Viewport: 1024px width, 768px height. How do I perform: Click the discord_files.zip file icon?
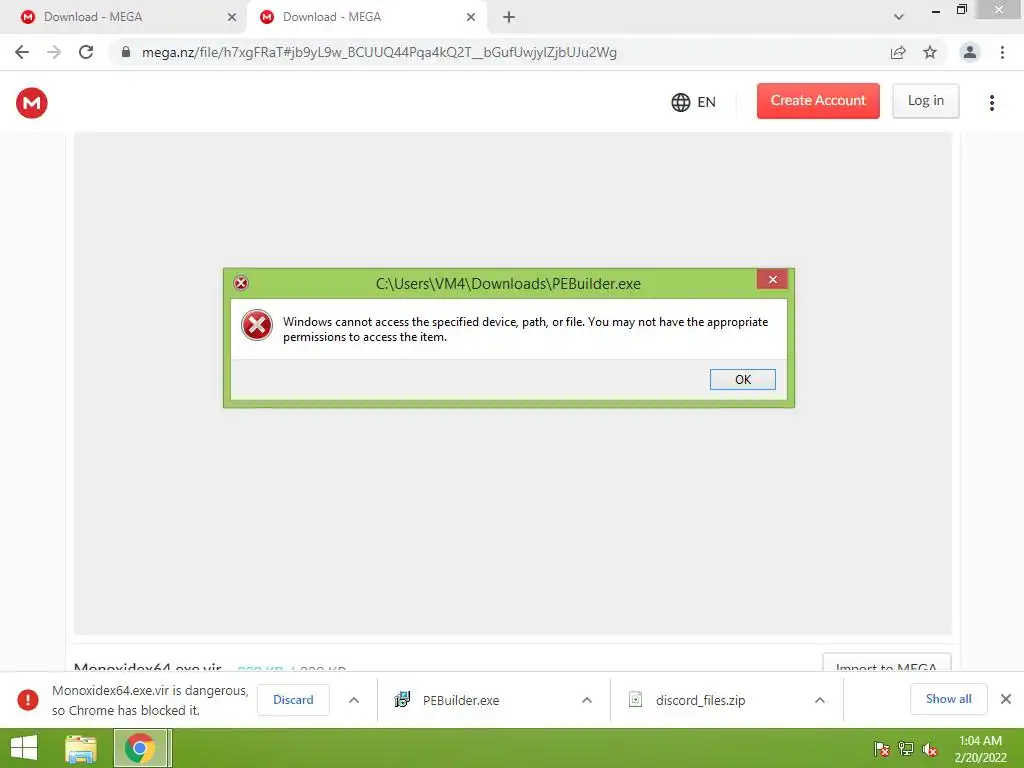[x=635, y=699]
